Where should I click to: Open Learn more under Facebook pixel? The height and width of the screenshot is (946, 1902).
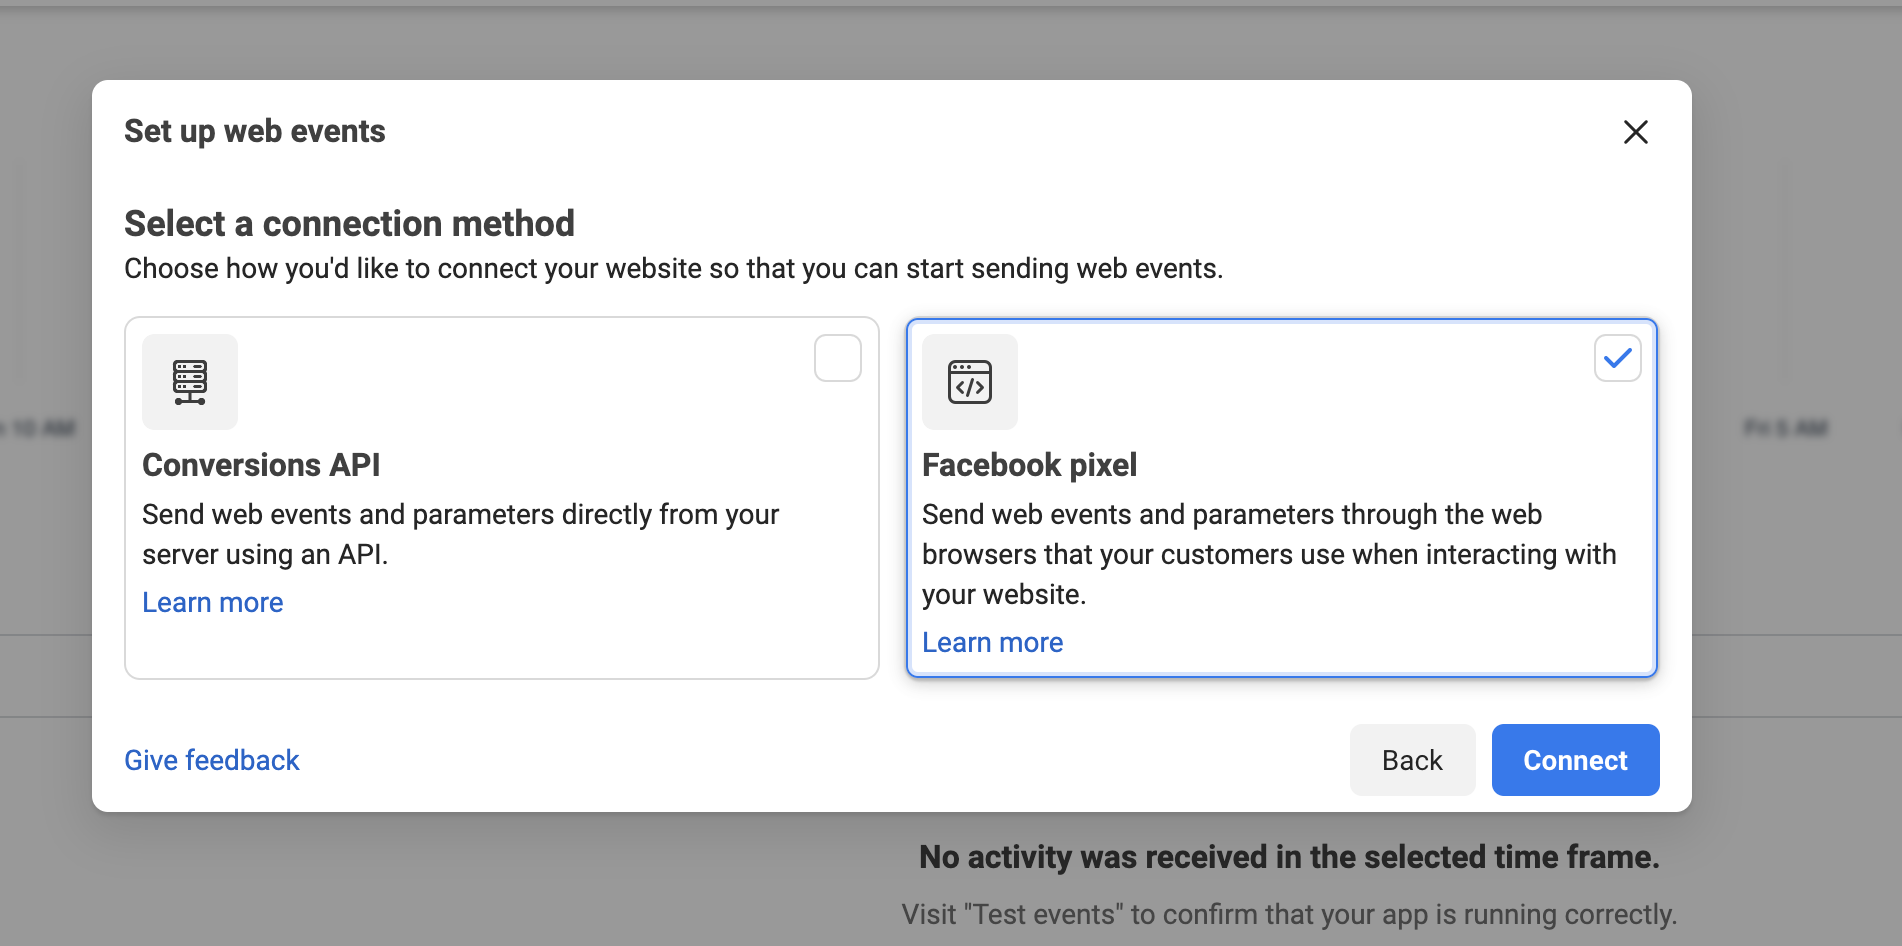click(992, 642)
